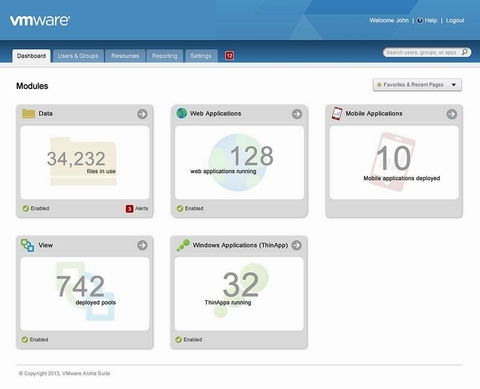Screen dimensions: 480x389
Task: Click the 742 deployed pools tile
Action: [x=85, y=294]
